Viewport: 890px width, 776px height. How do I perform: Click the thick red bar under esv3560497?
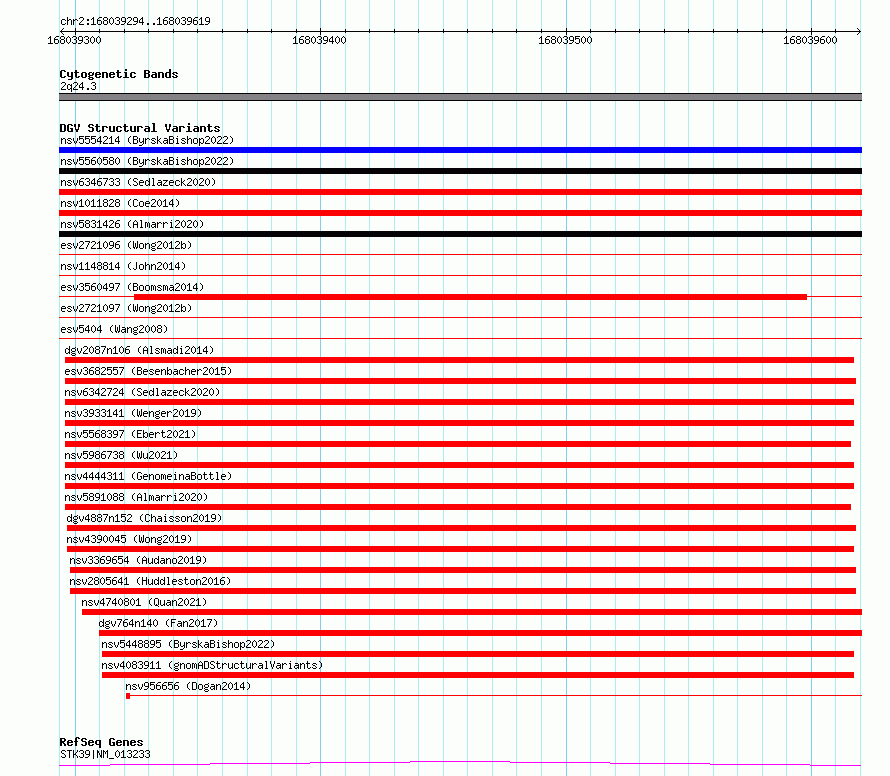[x=471, y=297]
